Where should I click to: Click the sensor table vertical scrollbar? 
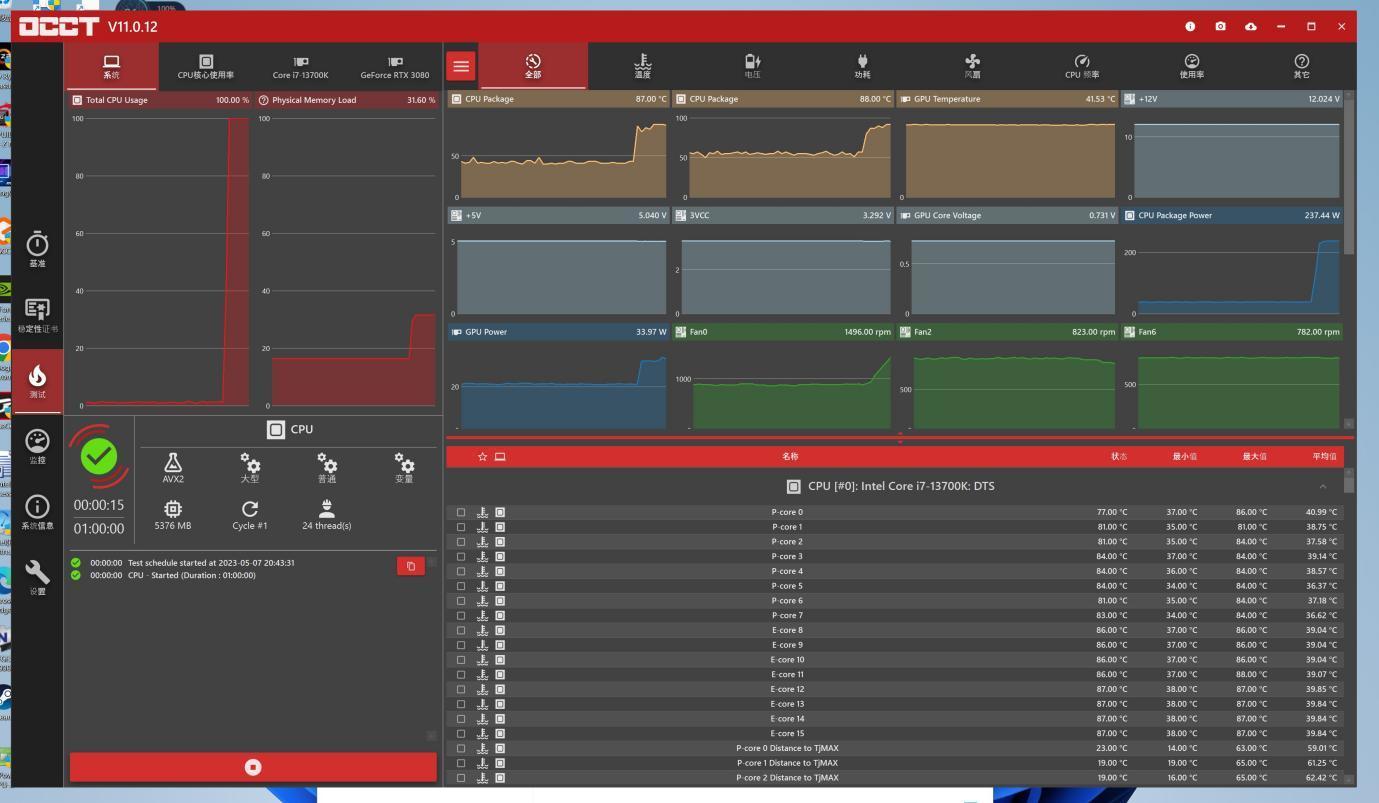1349,486
